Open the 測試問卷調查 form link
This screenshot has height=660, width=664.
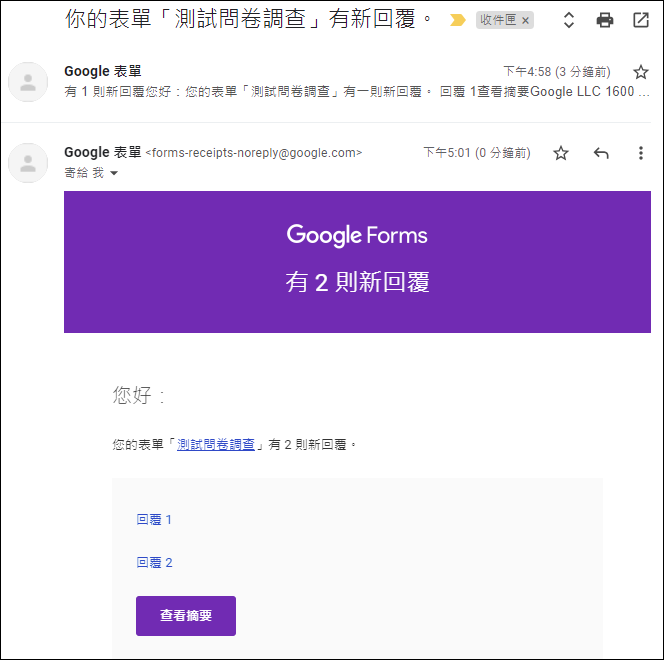[x=216, y=445]
